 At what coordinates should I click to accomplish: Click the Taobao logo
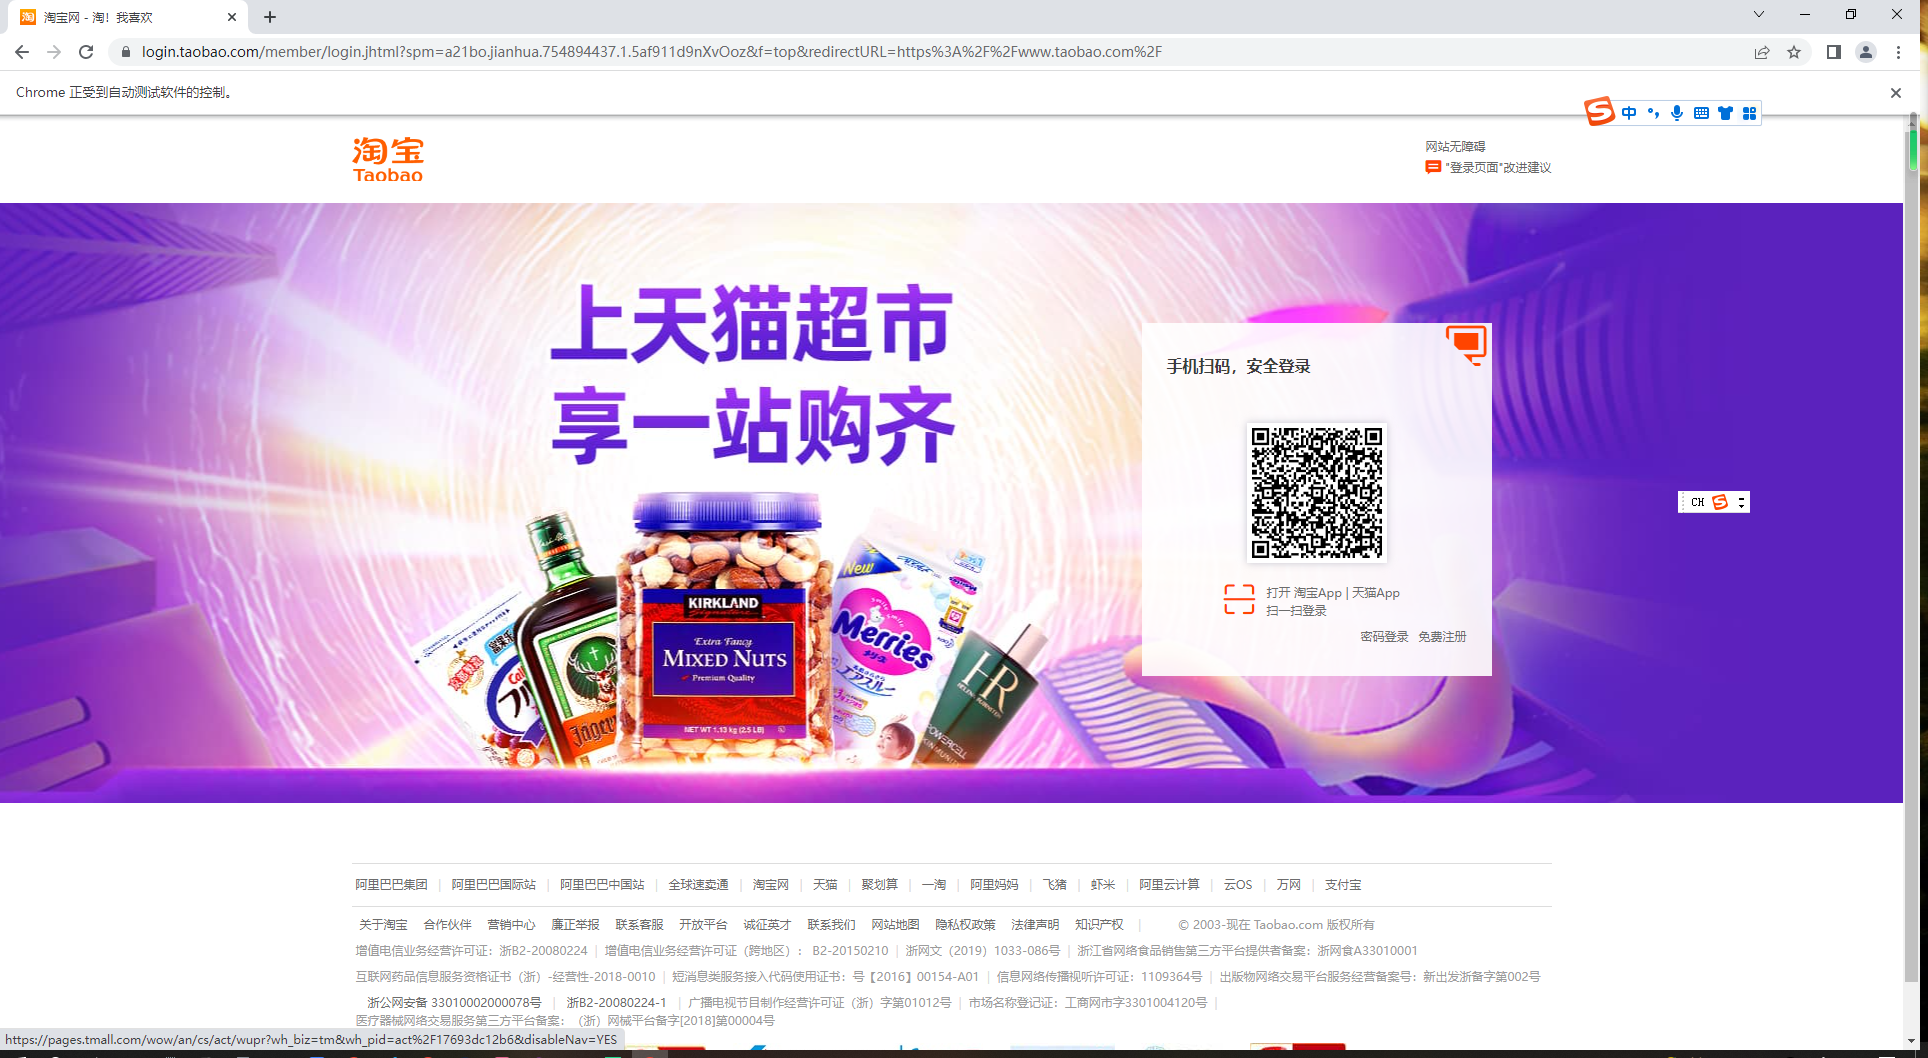pyautogui.click(x=388, y=160)
